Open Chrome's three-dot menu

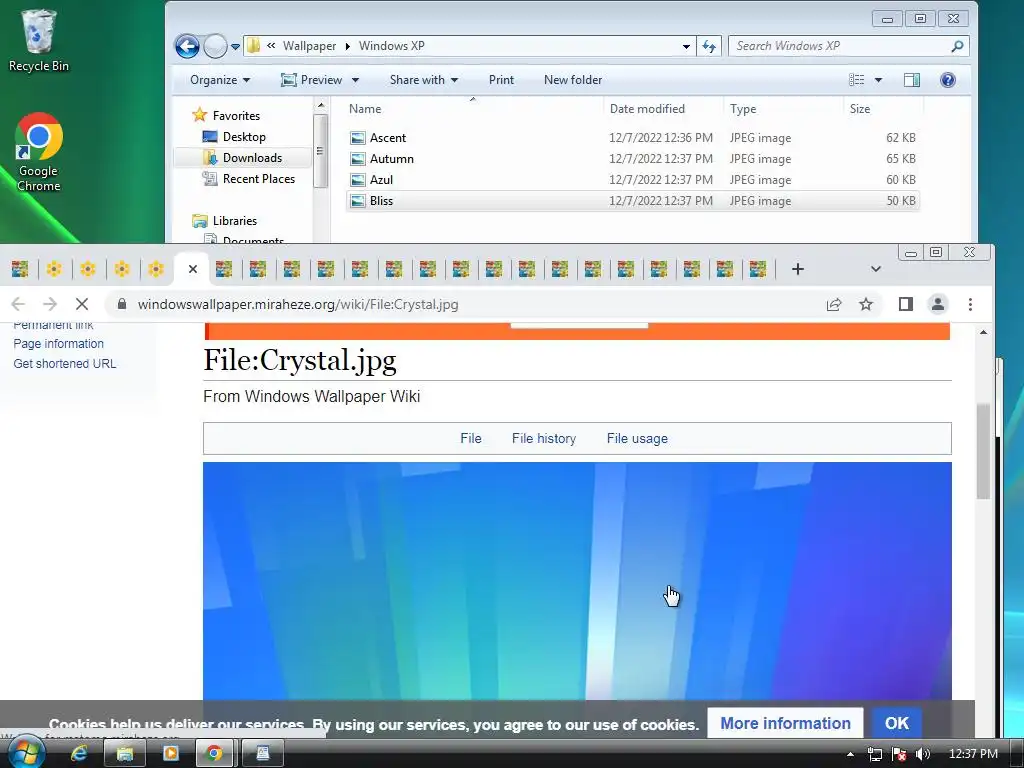pyautogui.click(x=970, y=304)
